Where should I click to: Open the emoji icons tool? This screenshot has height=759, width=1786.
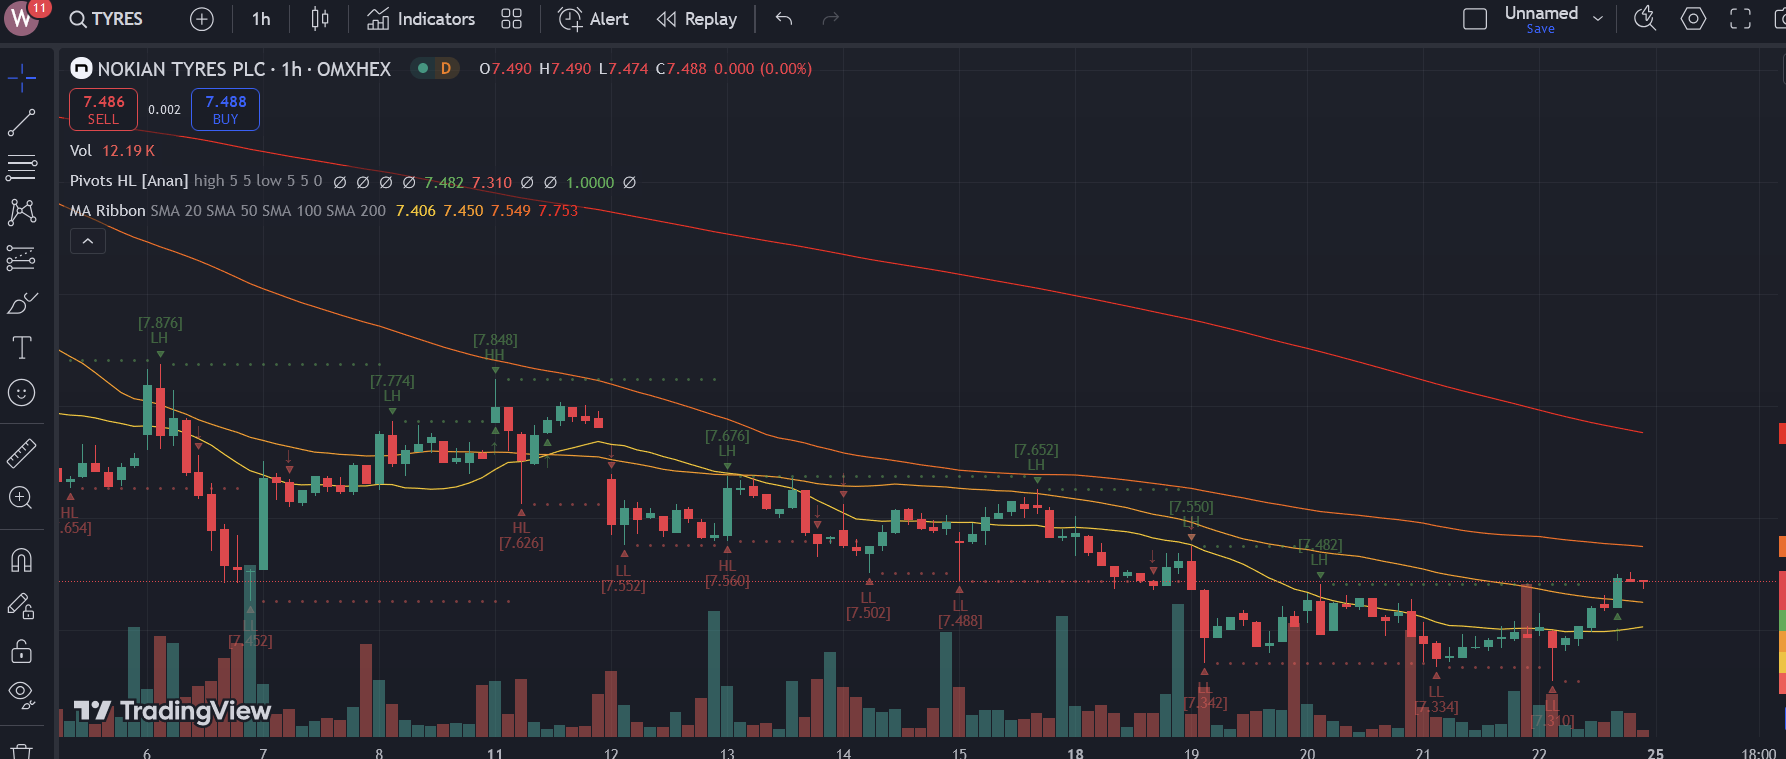tap(22, 393)
